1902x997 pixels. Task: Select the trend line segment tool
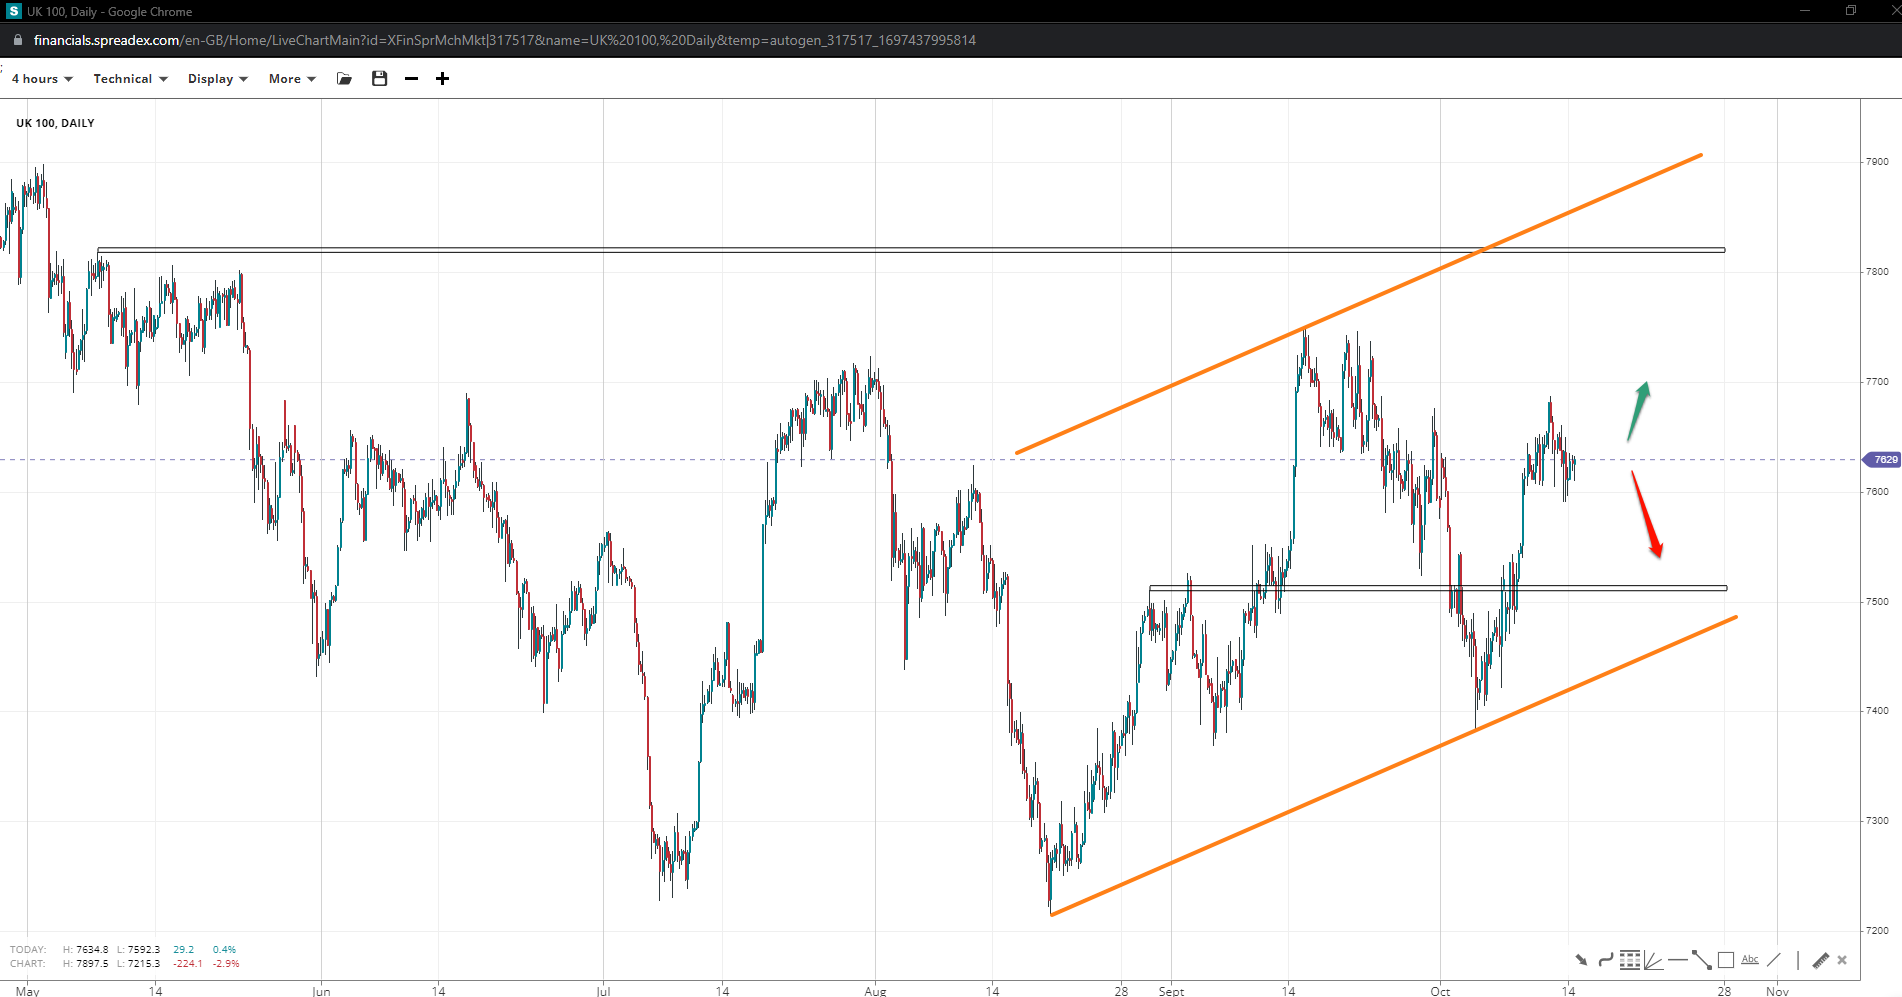pyautogui.click(x=1701, y=960)
